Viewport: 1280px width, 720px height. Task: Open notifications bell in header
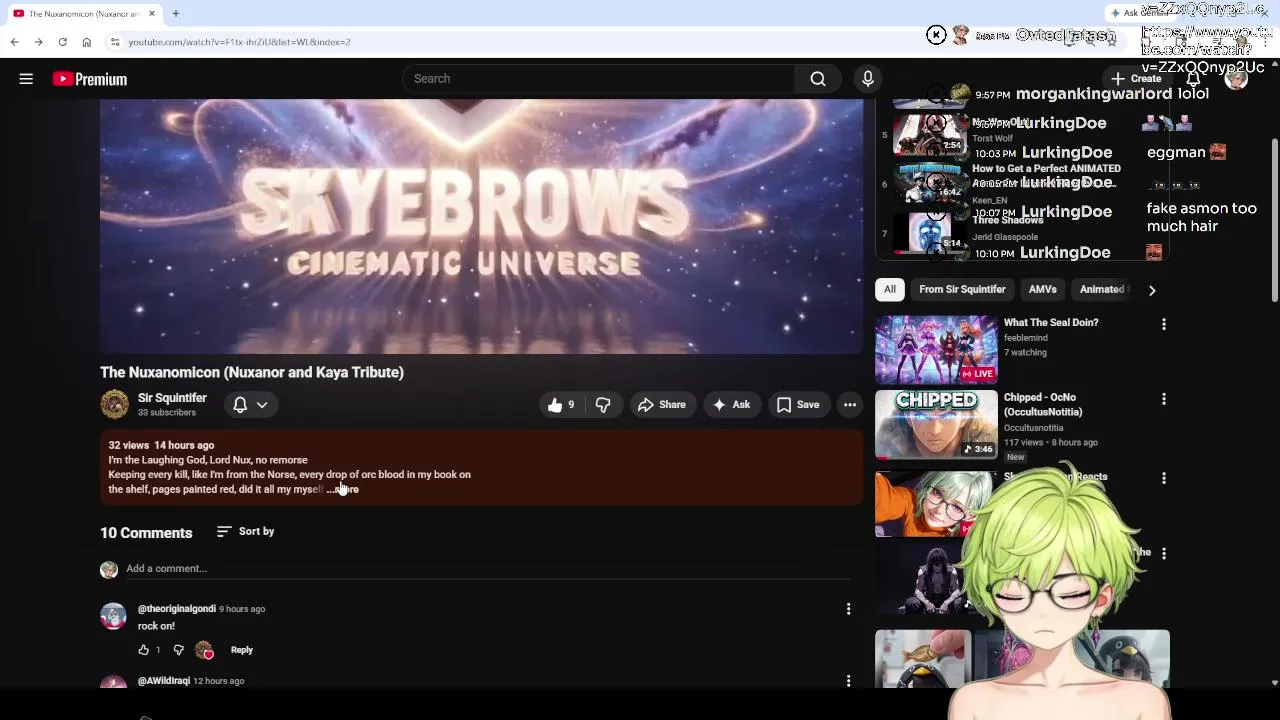click(x=1193, y=79)
